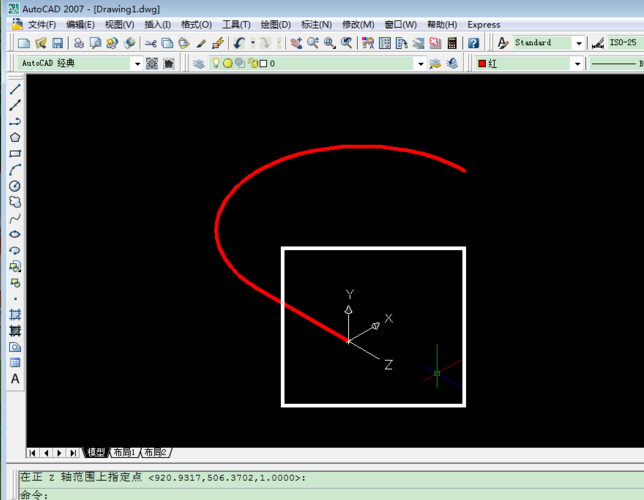Open the 编辑(E) menu
The image size is (644, 500).
[80, 25]
